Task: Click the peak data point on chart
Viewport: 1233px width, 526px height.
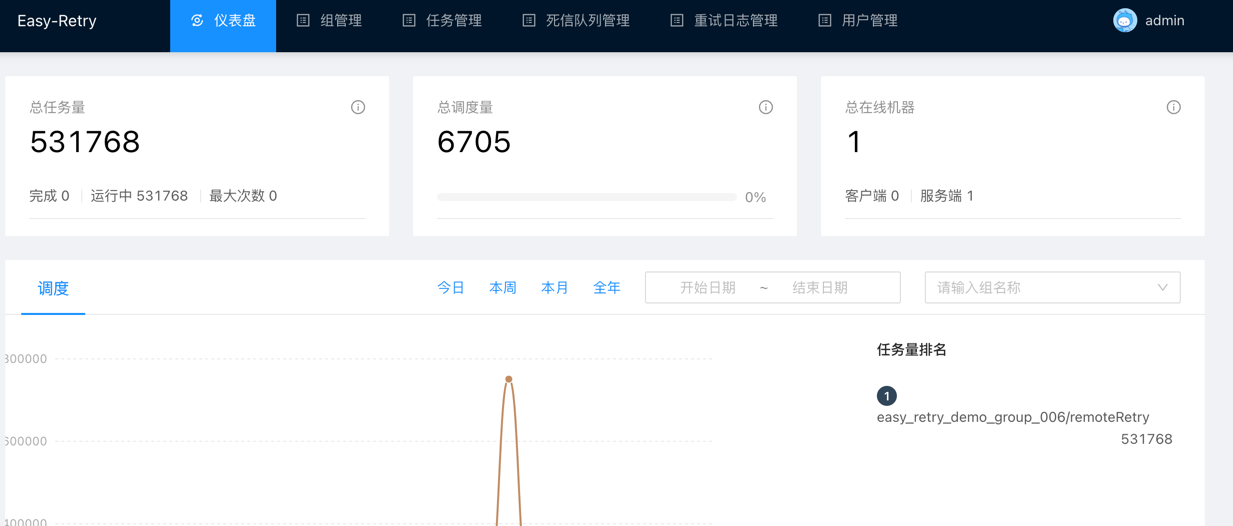Action: (x=509, y=379)
